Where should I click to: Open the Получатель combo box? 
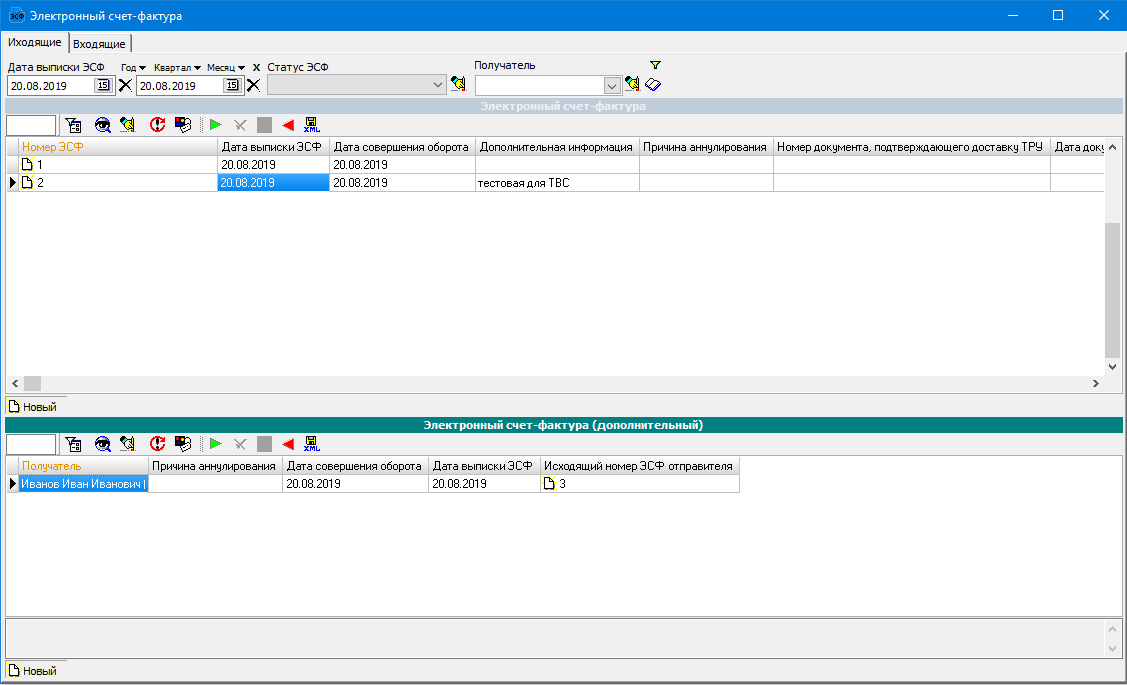click(612, 86)
